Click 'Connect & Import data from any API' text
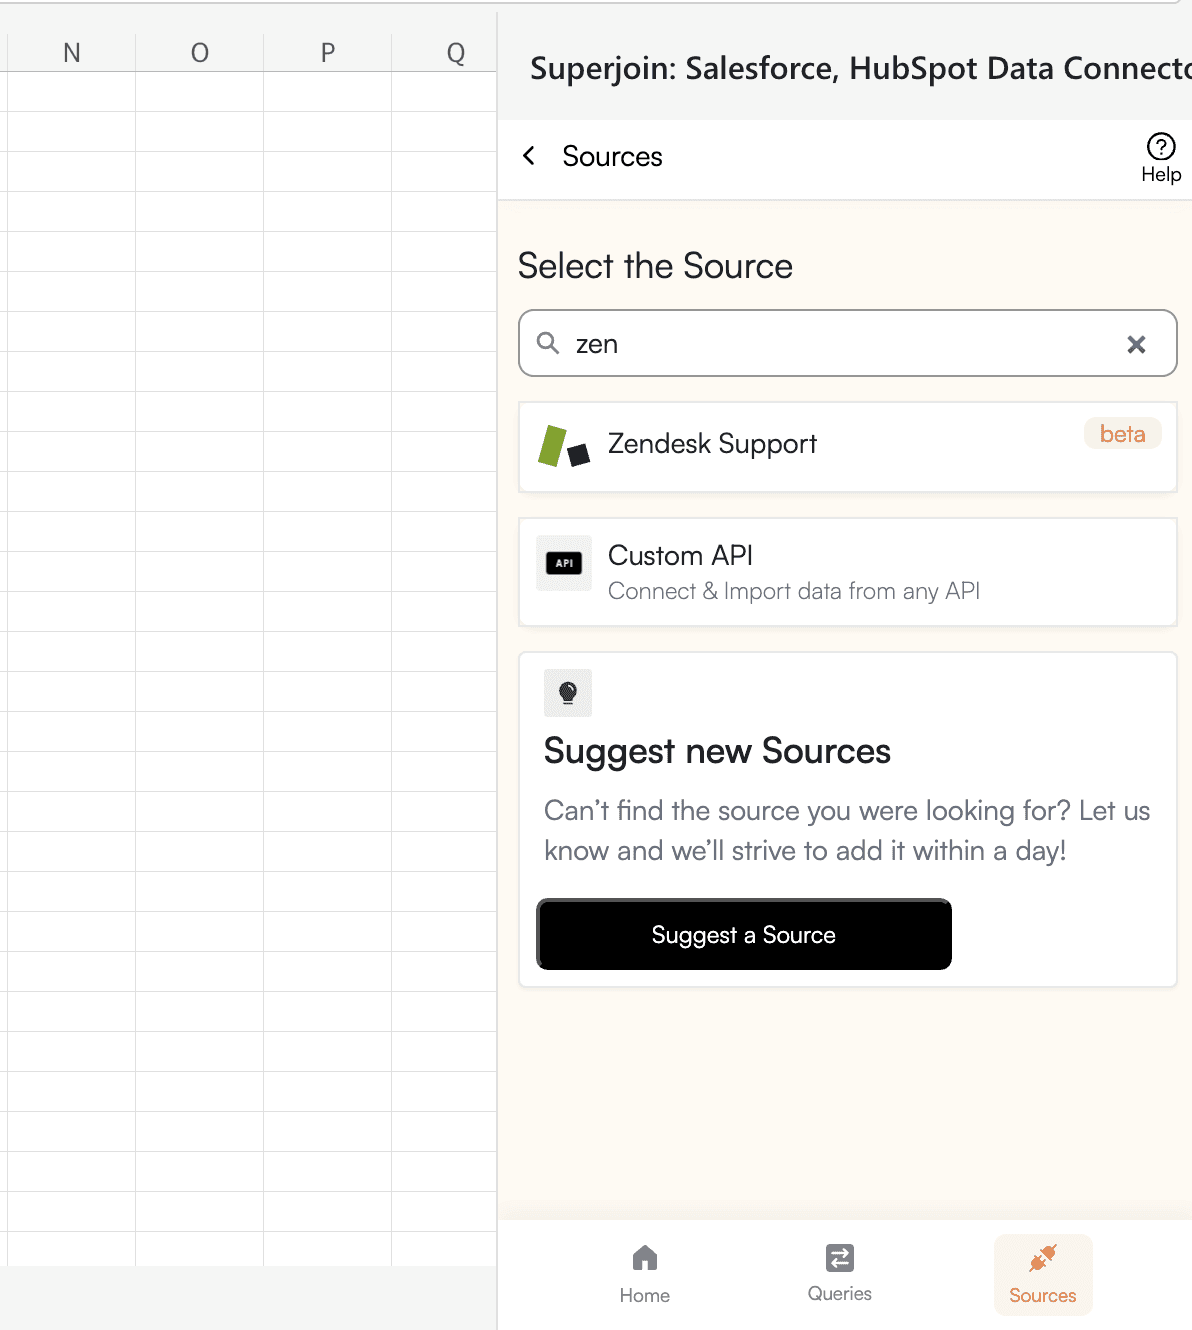The height and width of the screenshot is (1330, 1192). coord(794,591)
